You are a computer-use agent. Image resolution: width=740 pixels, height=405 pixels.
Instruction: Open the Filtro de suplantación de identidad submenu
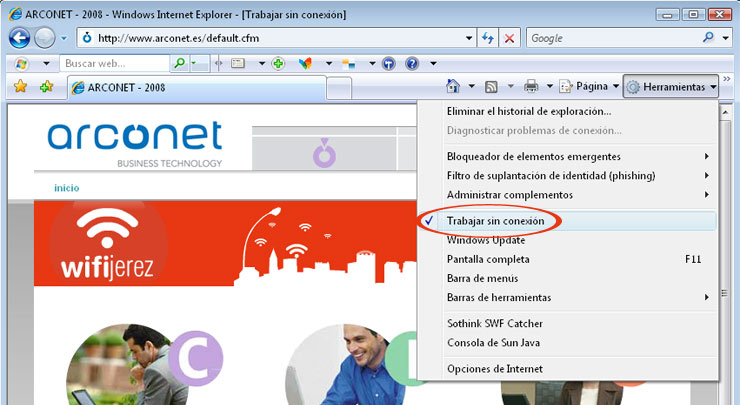click(x=568, y=176)
